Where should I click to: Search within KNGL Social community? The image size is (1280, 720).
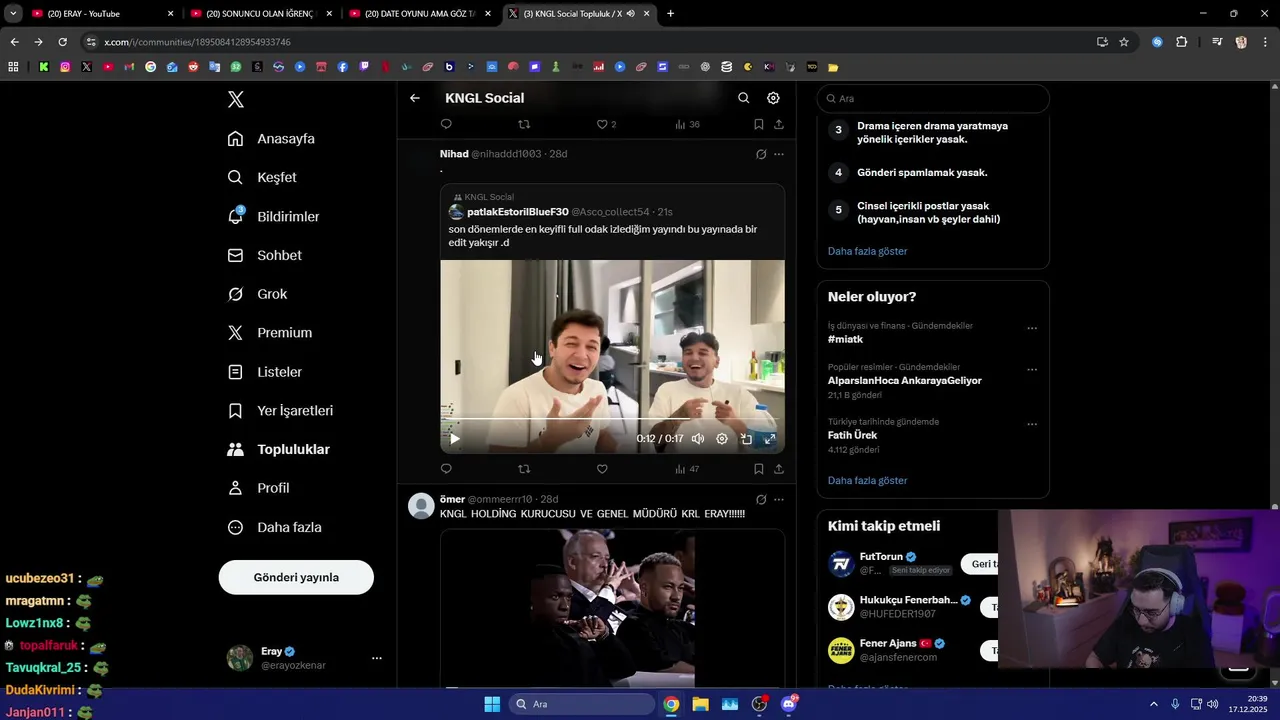coord(743,98)
